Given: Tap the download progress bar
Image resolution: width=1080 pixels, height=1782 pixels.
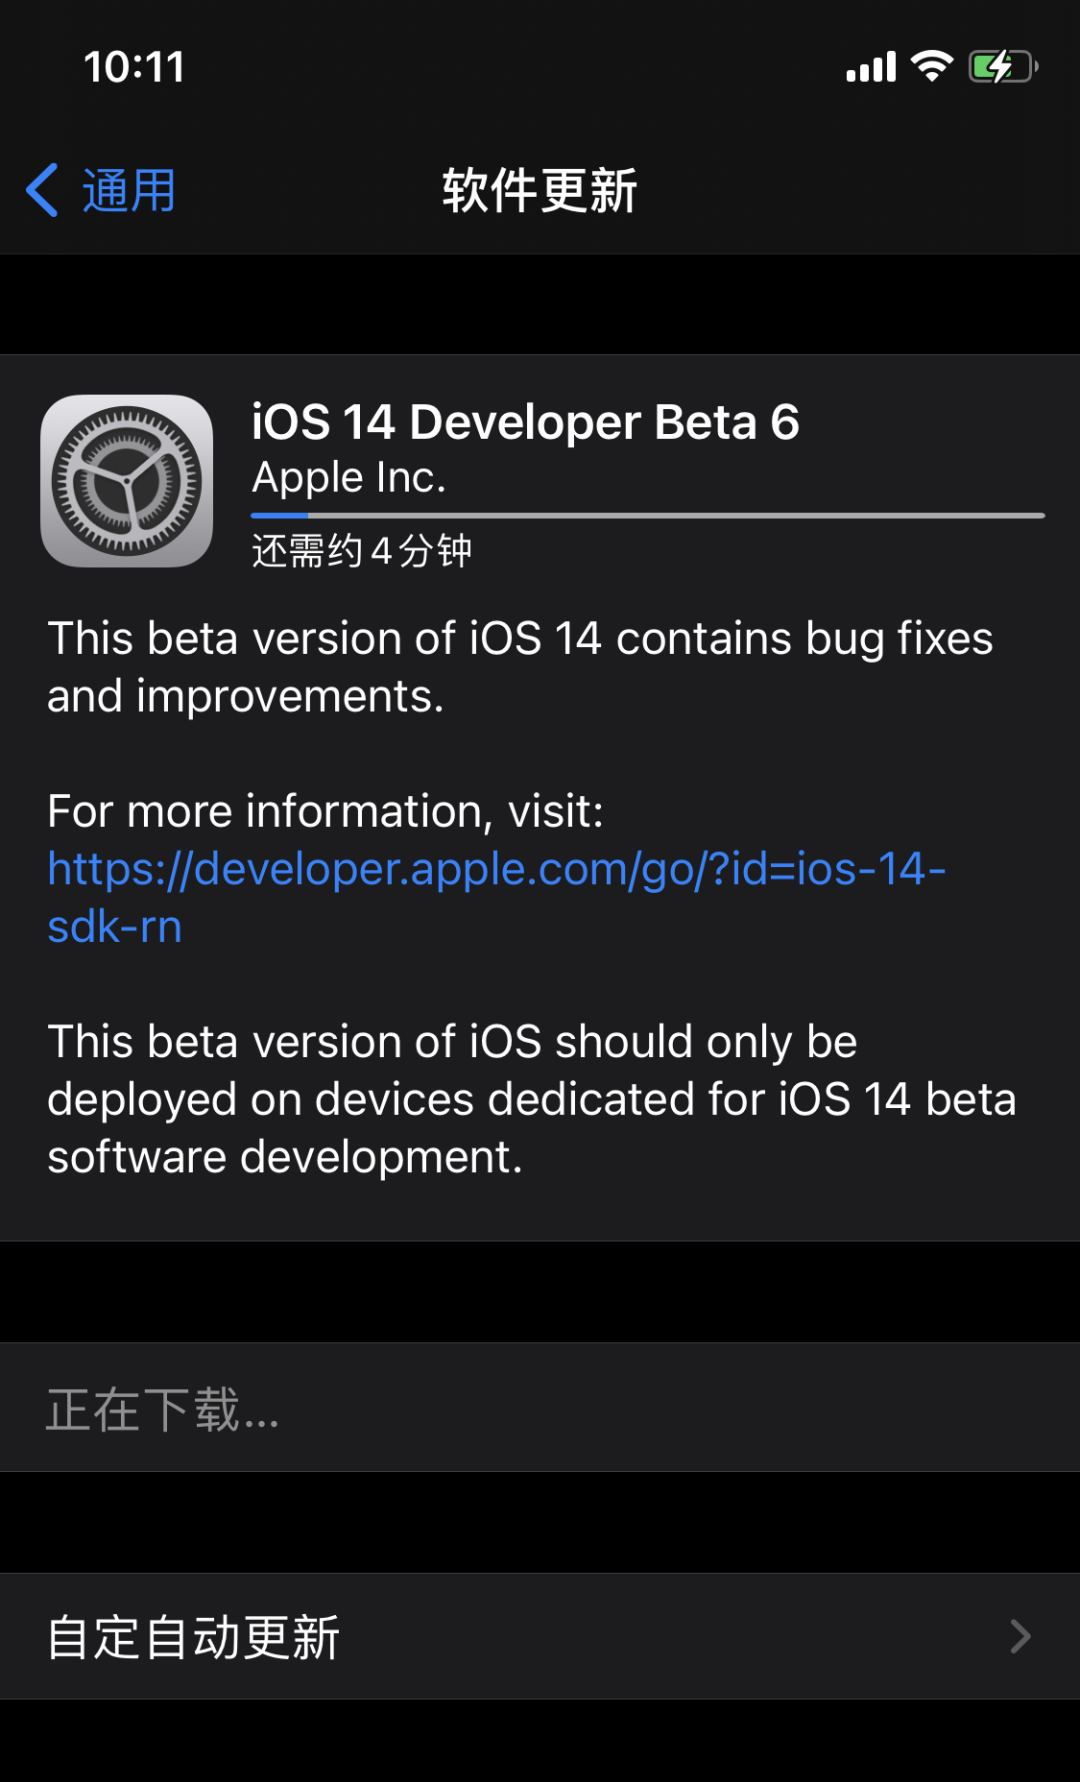Looking at the screenshot, I should (x=647, y=515).
